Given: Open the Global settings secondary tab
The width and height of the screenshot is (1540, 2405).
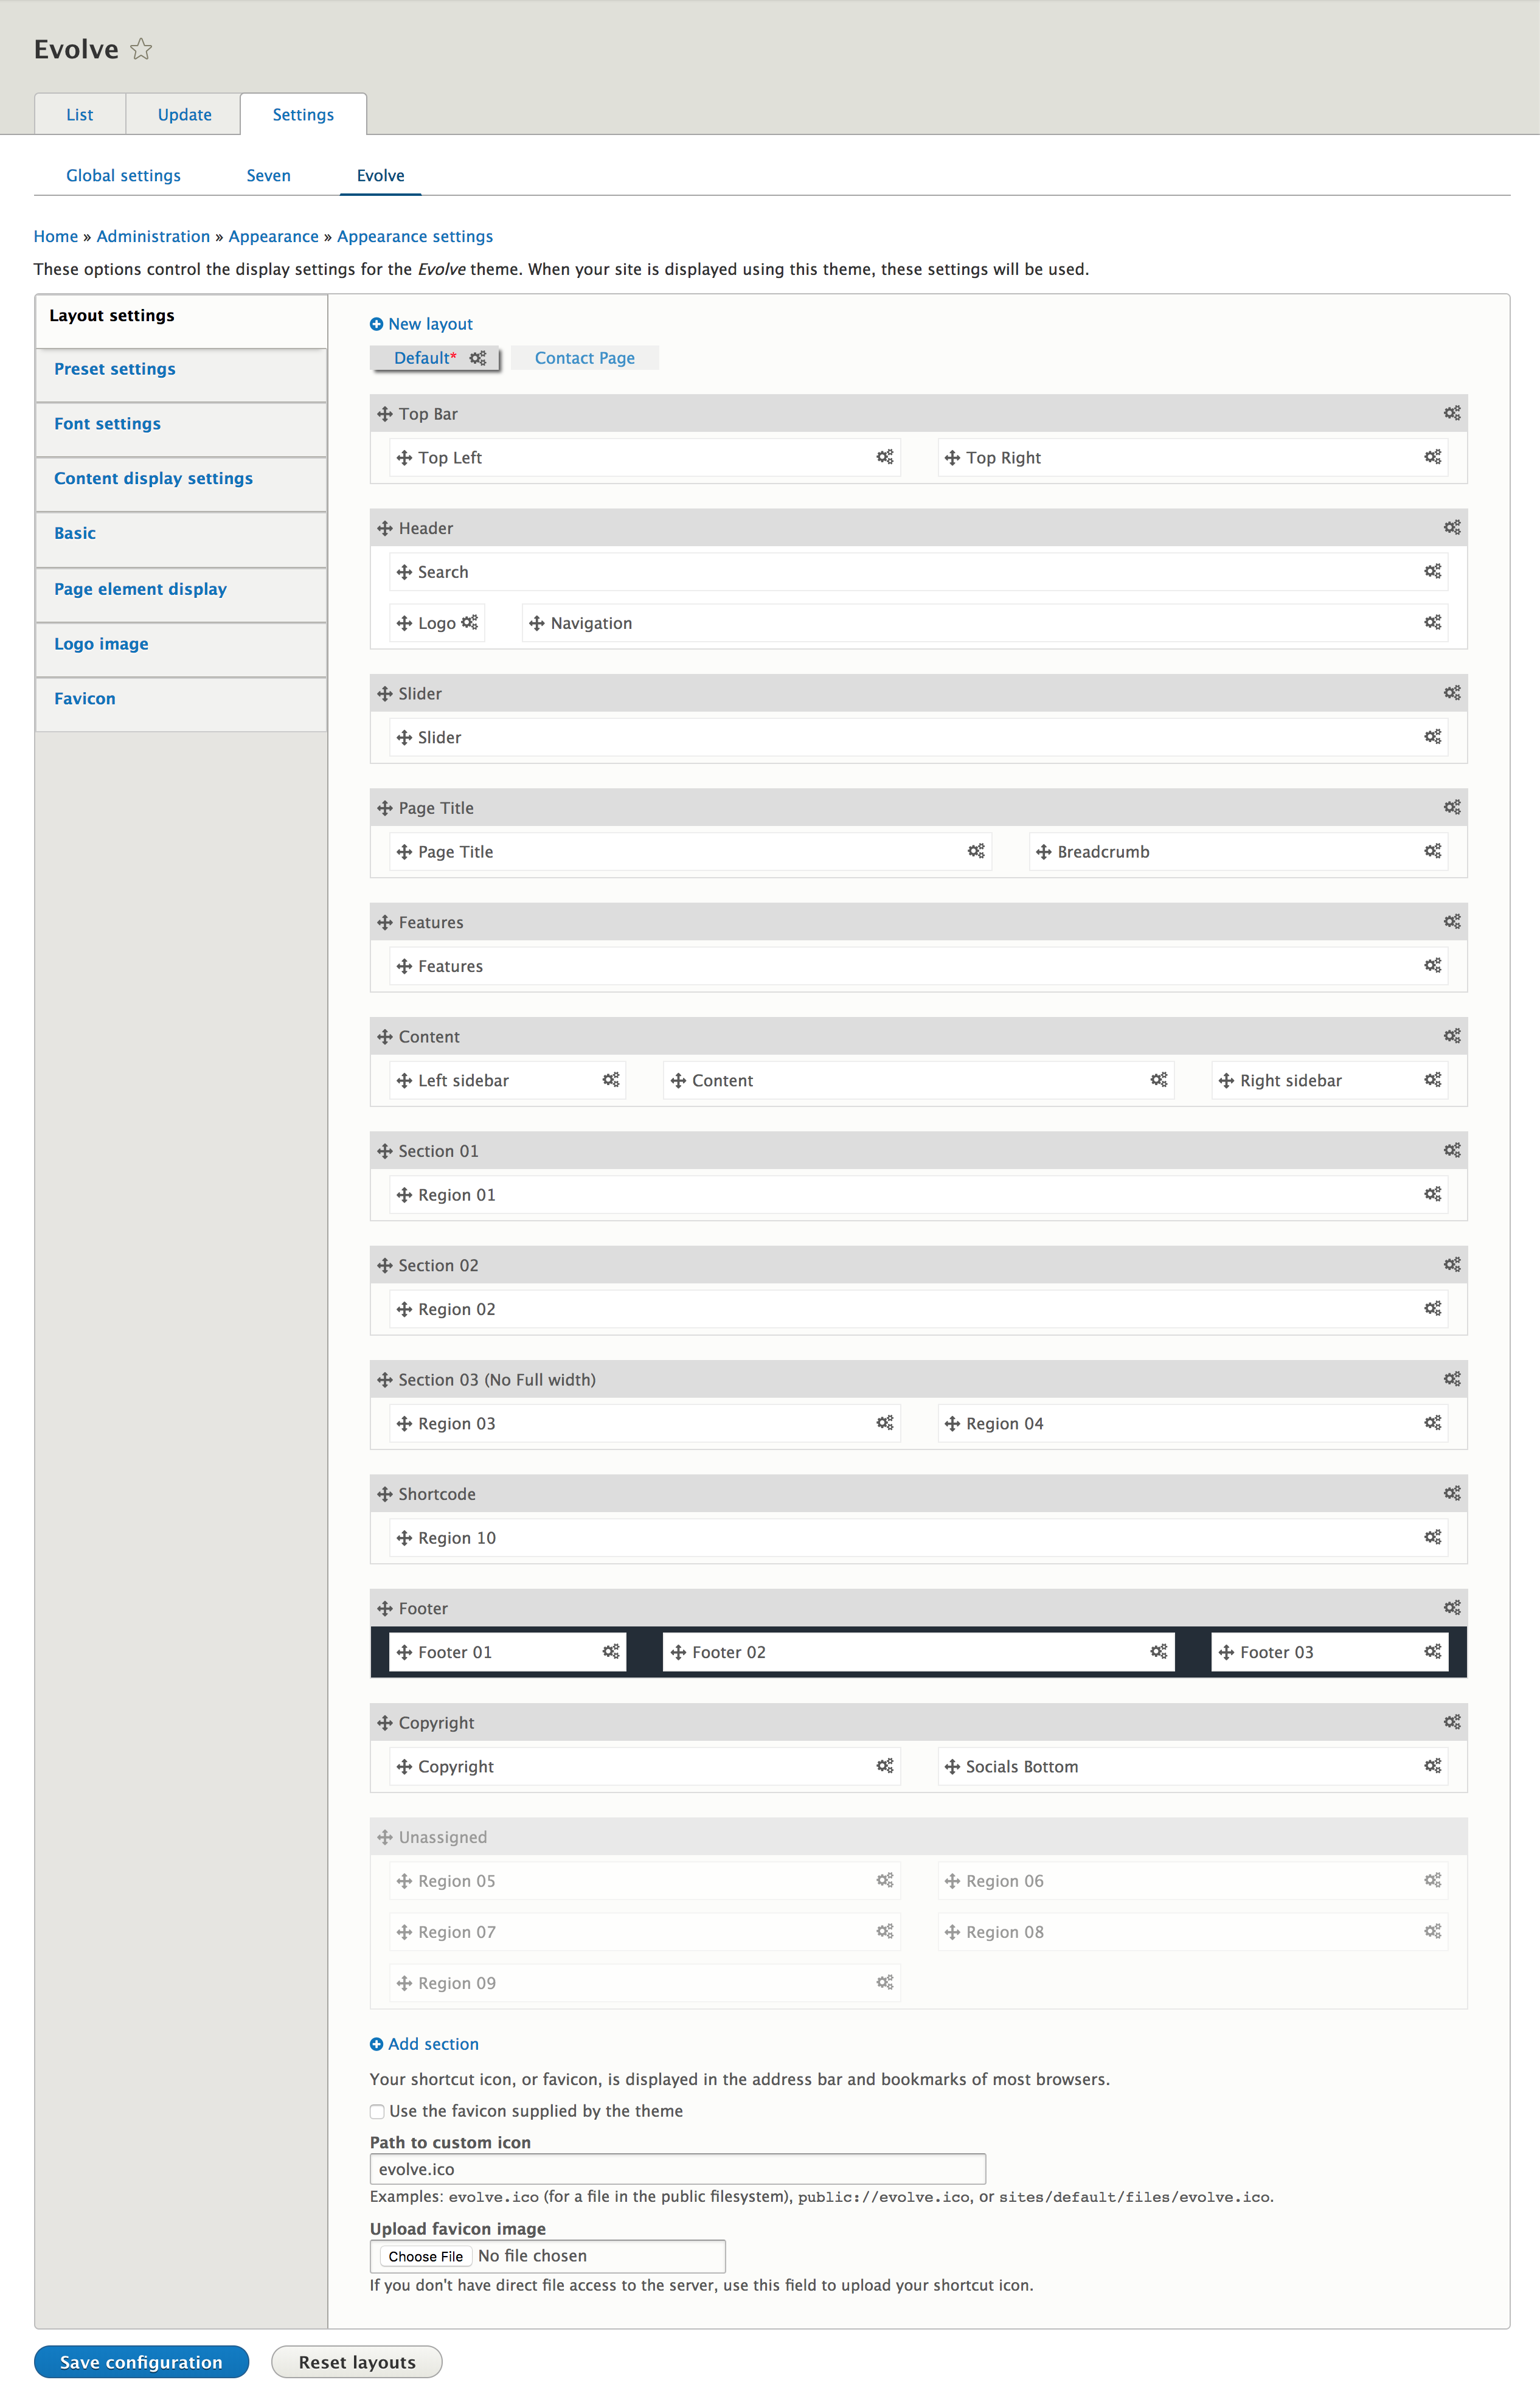Looking at the screenshot, I should [123, 176].
